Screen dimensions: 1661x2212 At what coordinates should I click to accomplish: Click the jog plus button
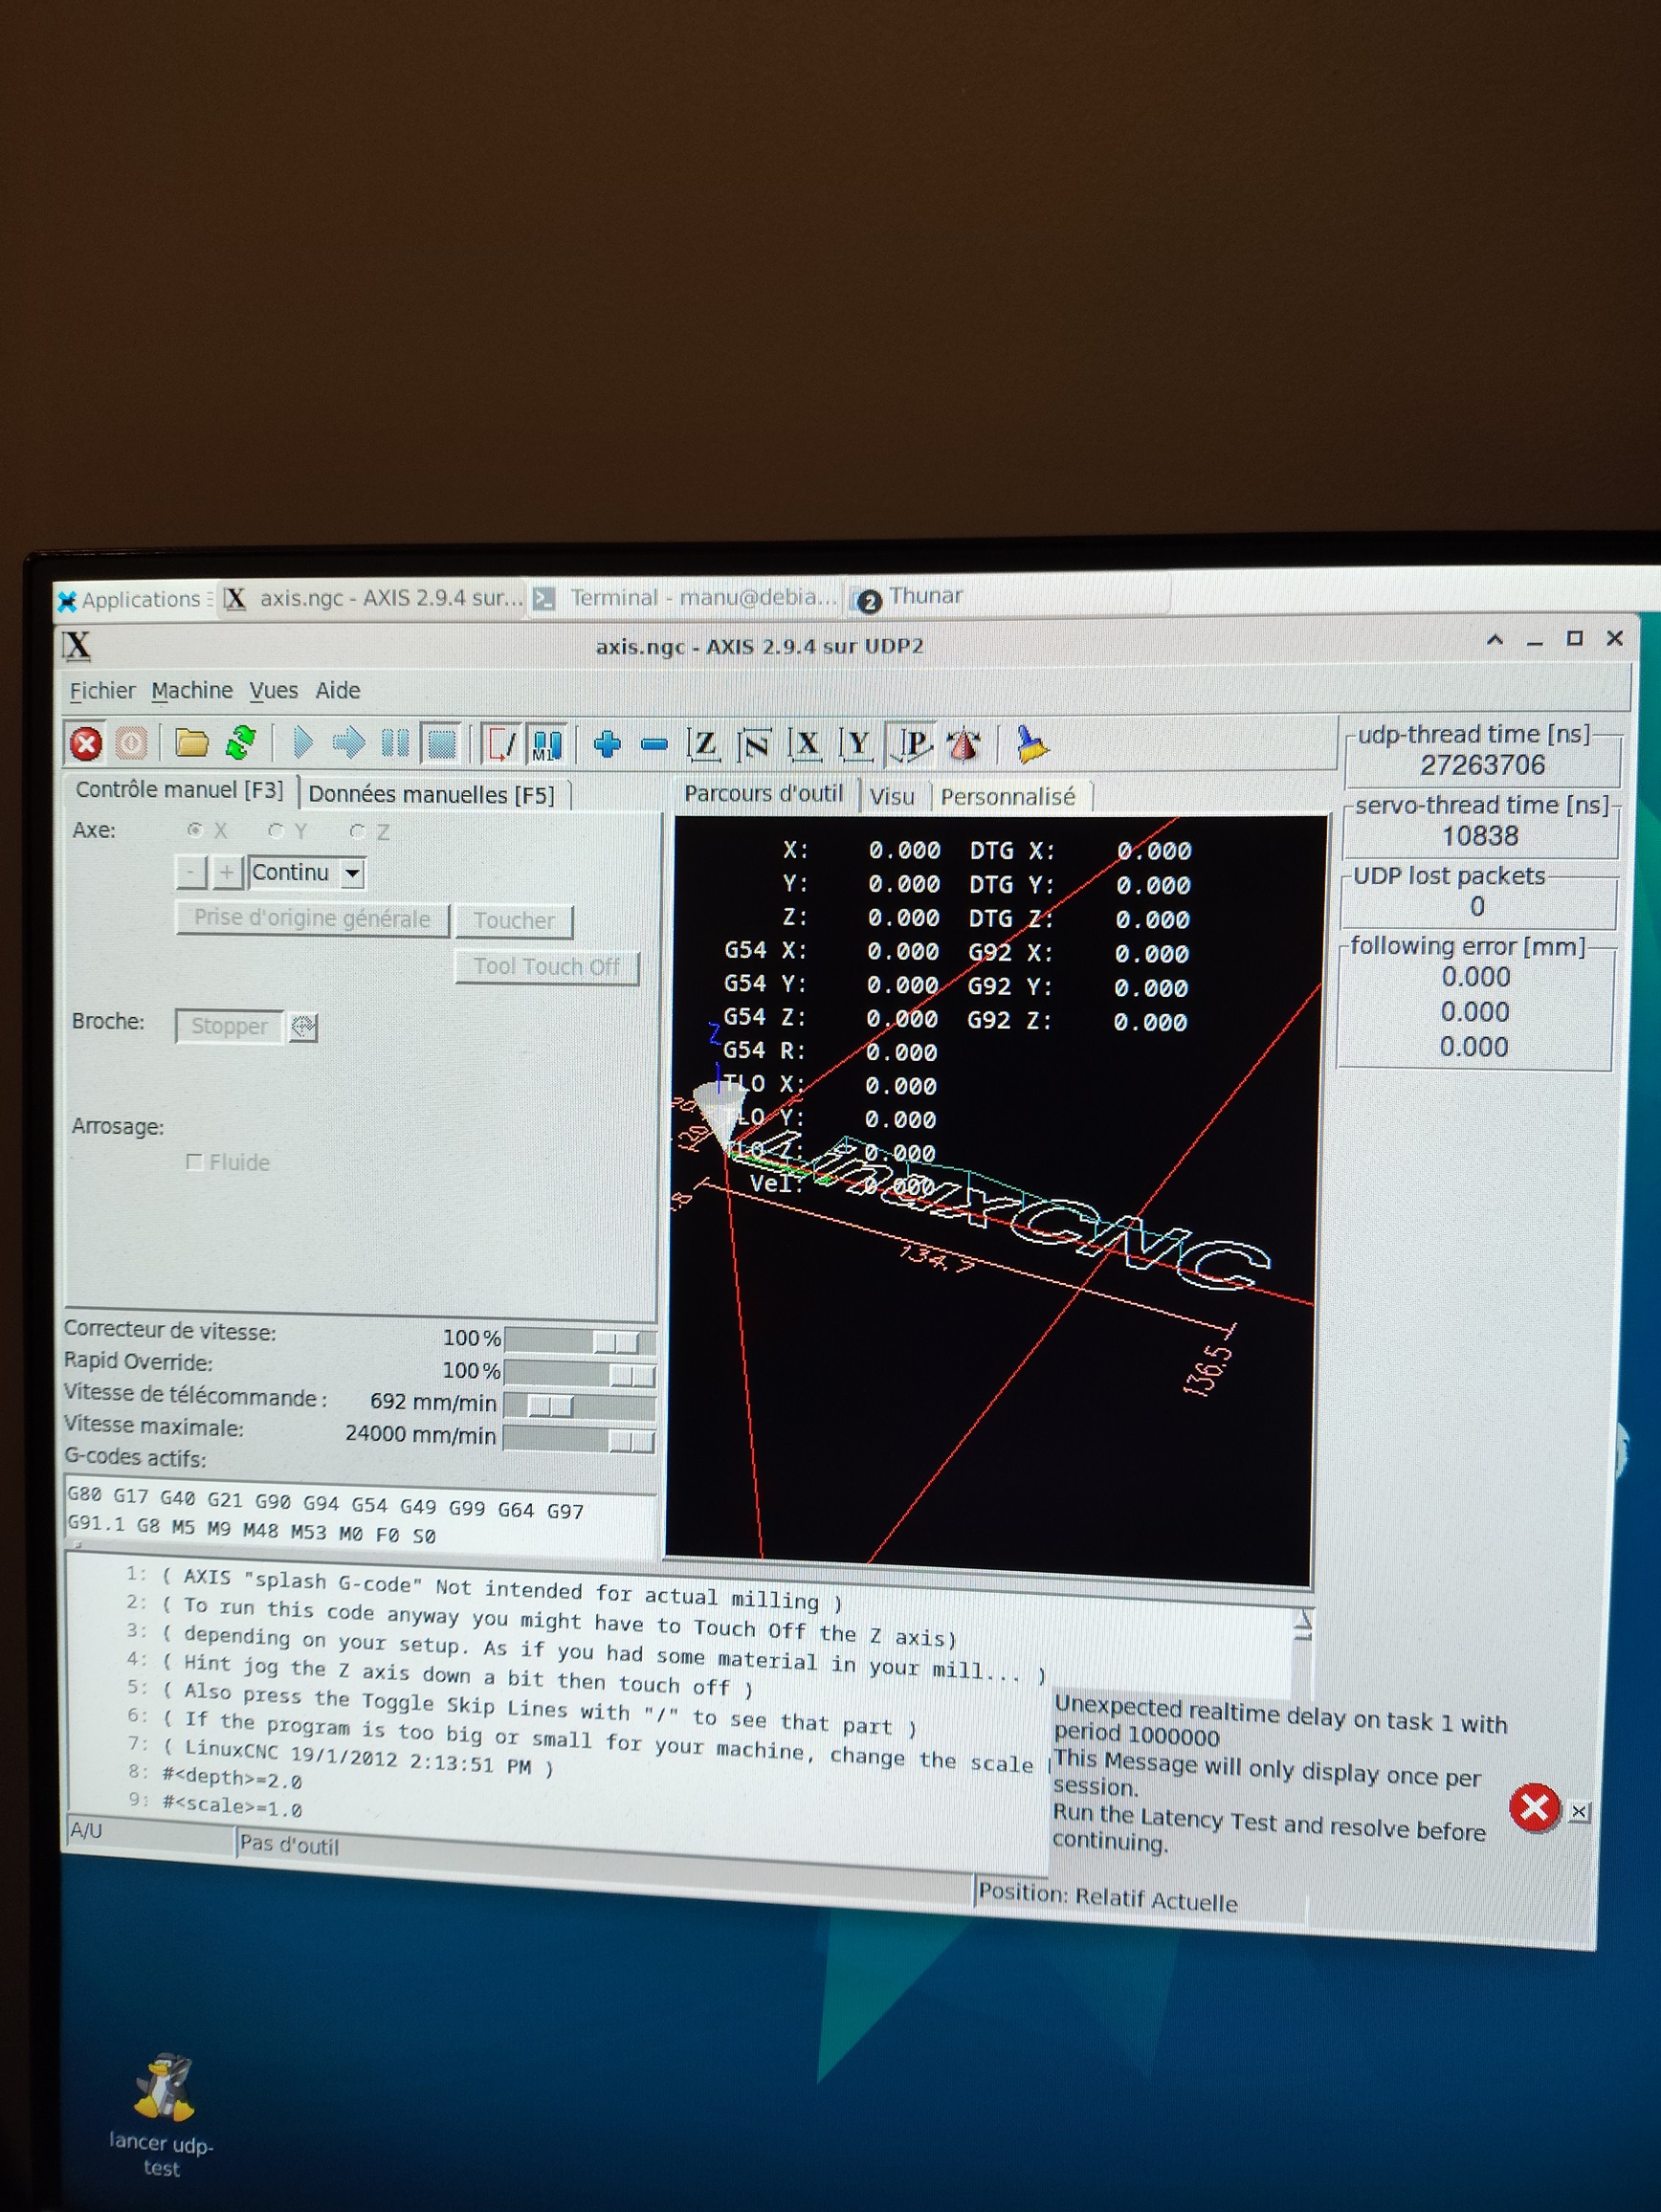pos(227,872)
